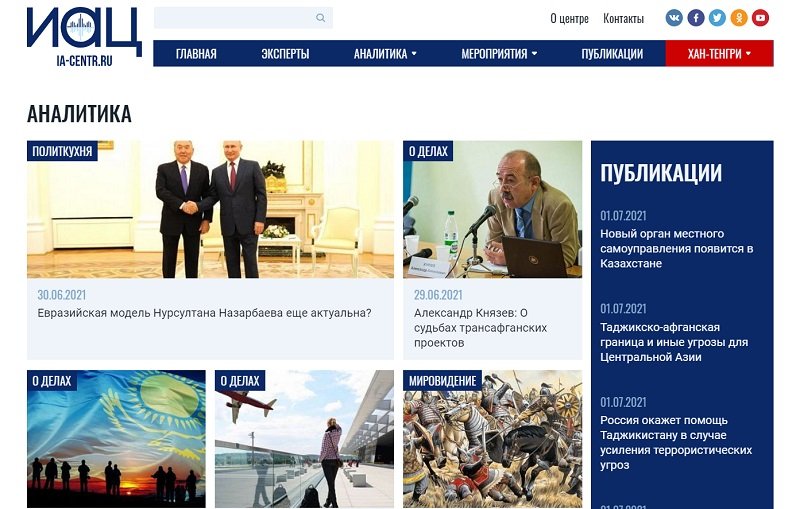800x509 pixels.
Task: Click the ИАЦ ia-centr.ru logo
Action: [84, 37]
